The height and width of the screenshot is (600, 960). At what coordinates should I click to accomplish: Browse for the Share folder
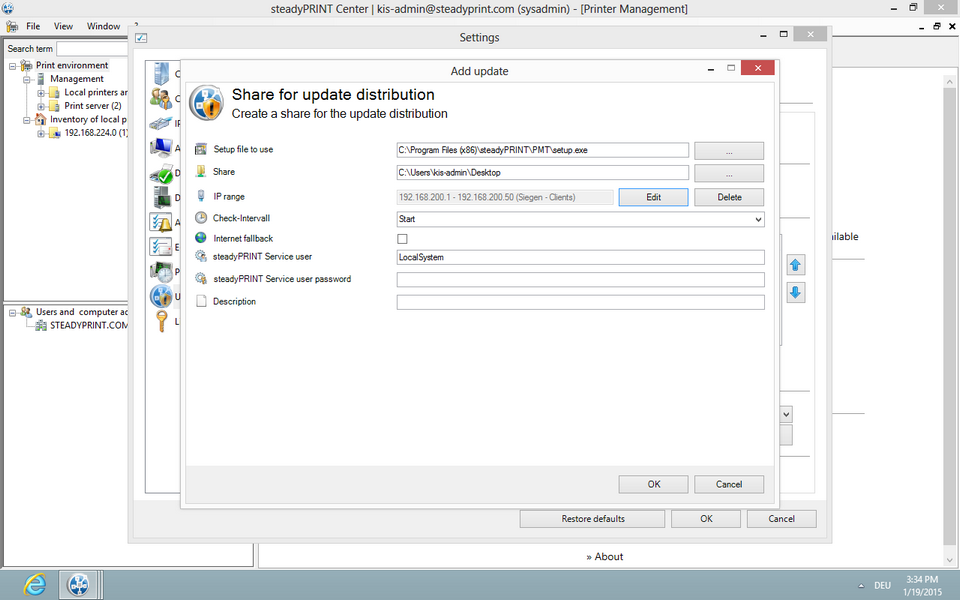tap(729, 173)
